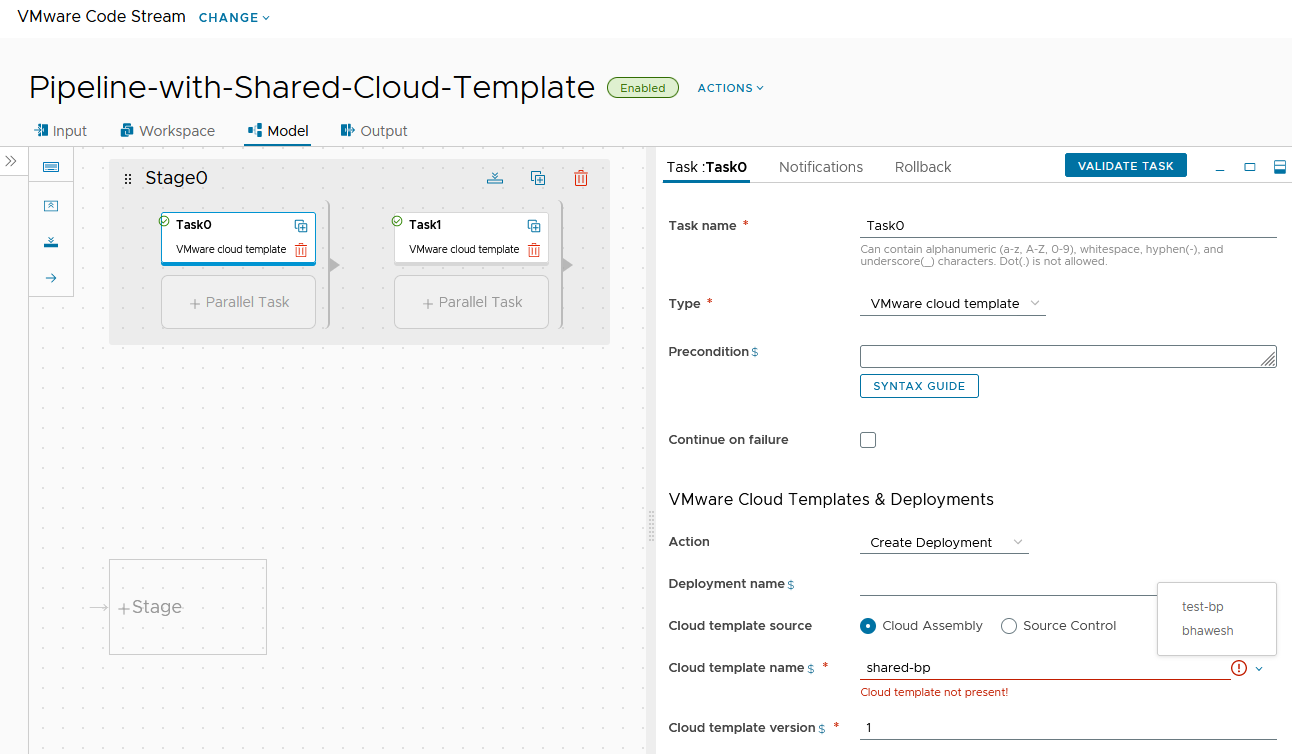Dock the task panel using the split icon
The height and width of the screenshot is (754, 1292).
click(x=1280, y=167)
